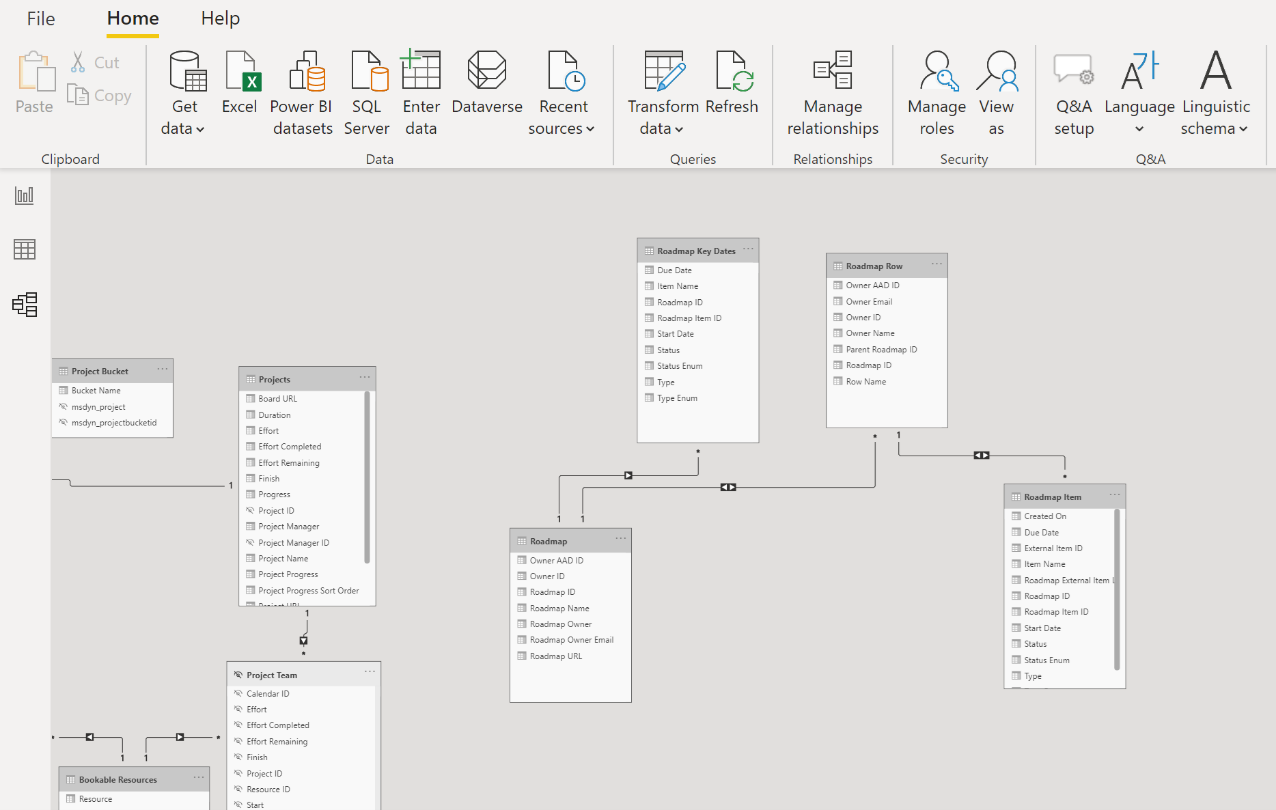1276x810 pixels.
Task: Open Project Team table options ellipsis
Action: (x=370, y=673)
